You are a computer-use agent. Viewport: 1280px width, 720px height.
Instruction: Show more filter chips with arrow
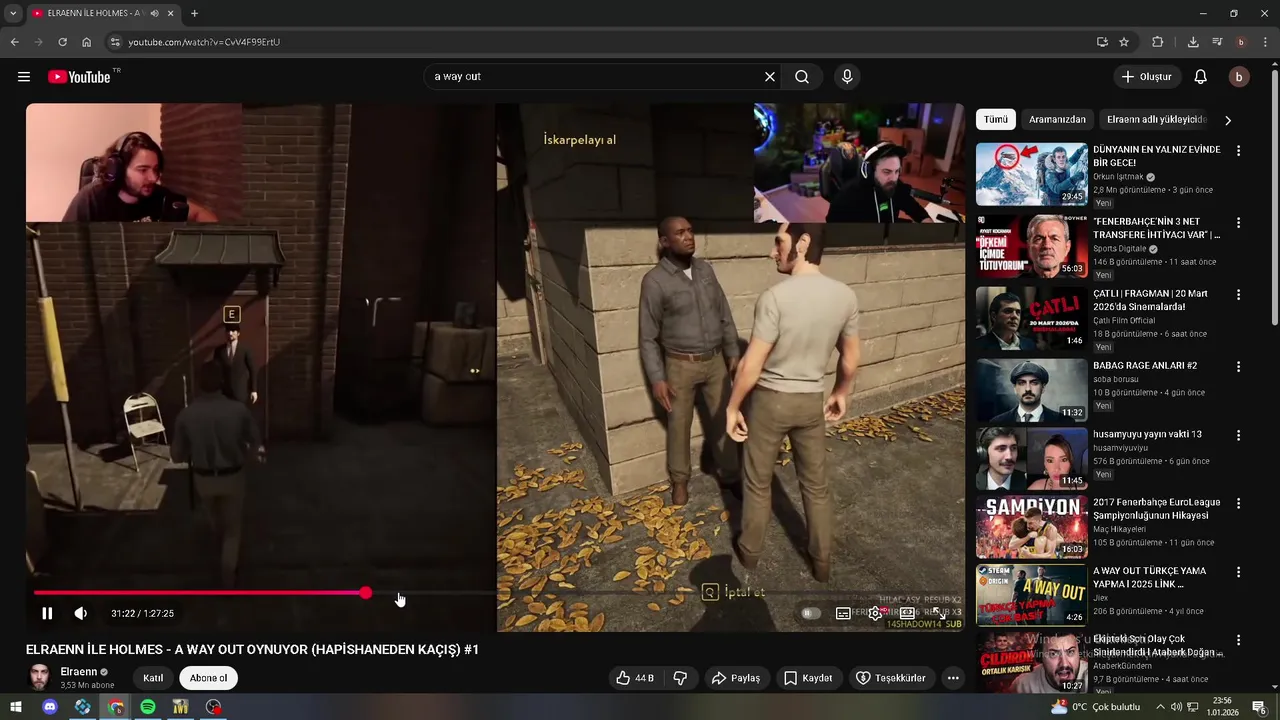coord(1228,120)
